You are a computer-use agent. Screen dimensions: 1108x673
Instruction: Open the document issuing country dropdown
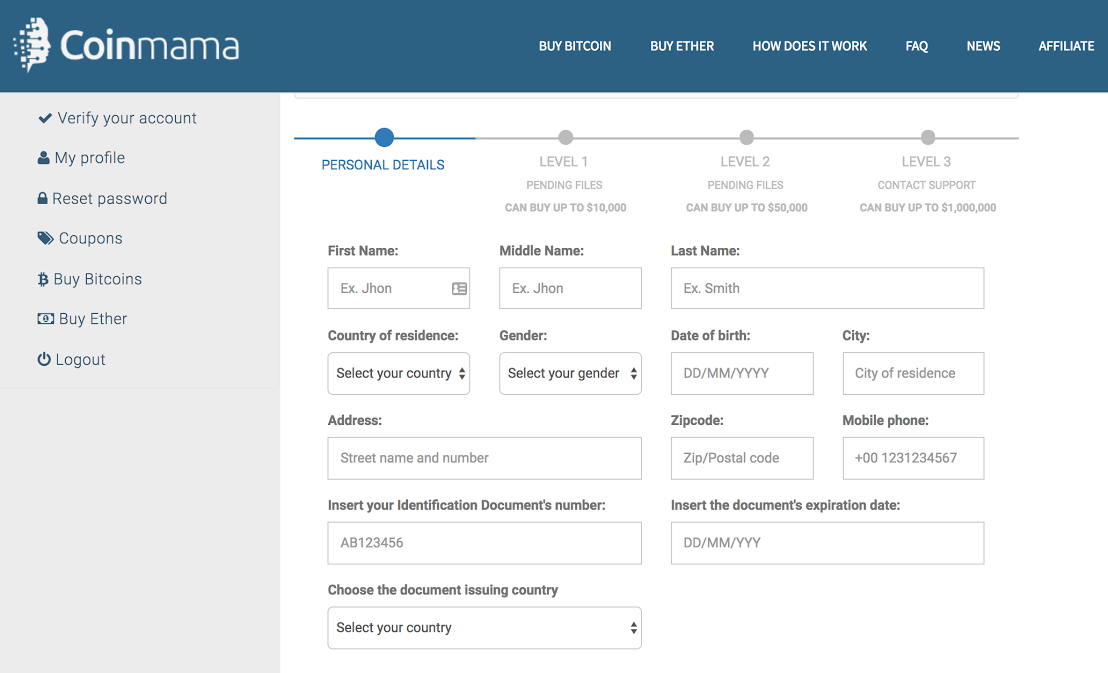(x=484, y=628)
